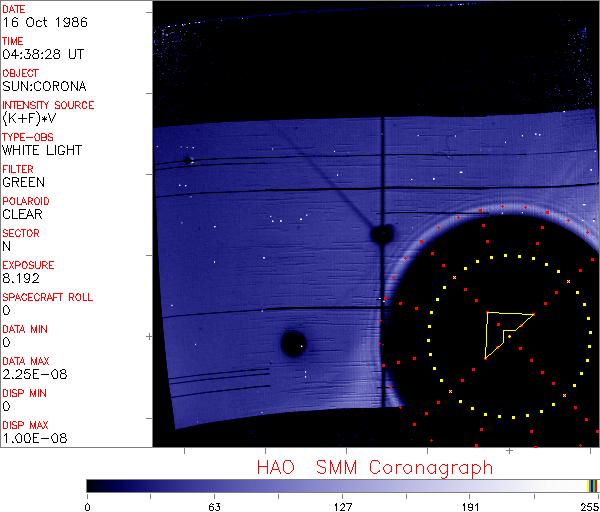Click the dark blob on the vertical line
The width and height of the screenshot is (600, 512).
click(x=381, y=234)
